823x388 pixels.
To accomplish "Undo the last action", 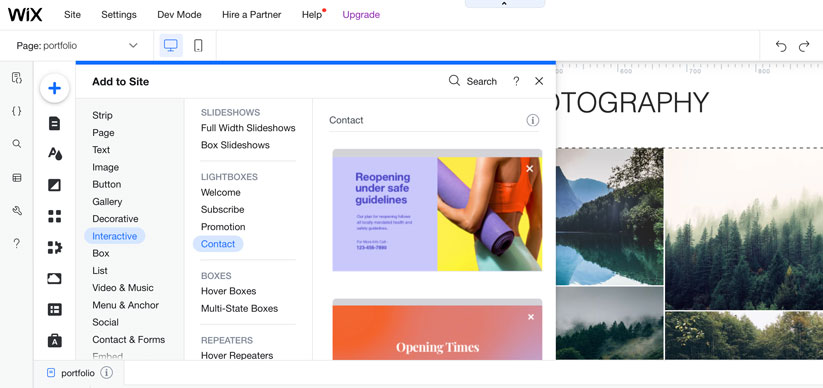I will coord(781,46).
